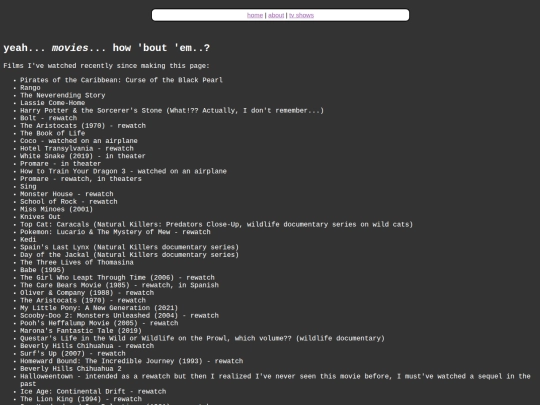Select Pokemon: Lucario & The Mystery of Mew

pyautogui.click(x=115, y=232)
